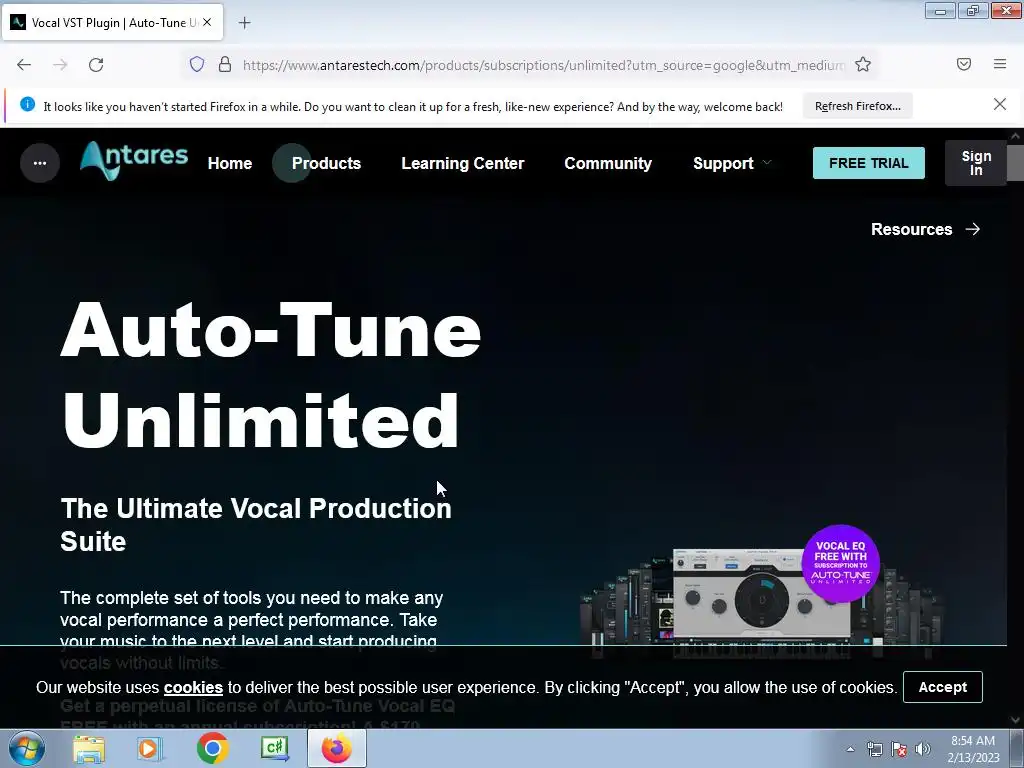Image resolution: width=1024 pixels, height=768 pixels.
Task: Bookmark this page with the star icon
Action: pyautogui.click(x=863, y=64)
